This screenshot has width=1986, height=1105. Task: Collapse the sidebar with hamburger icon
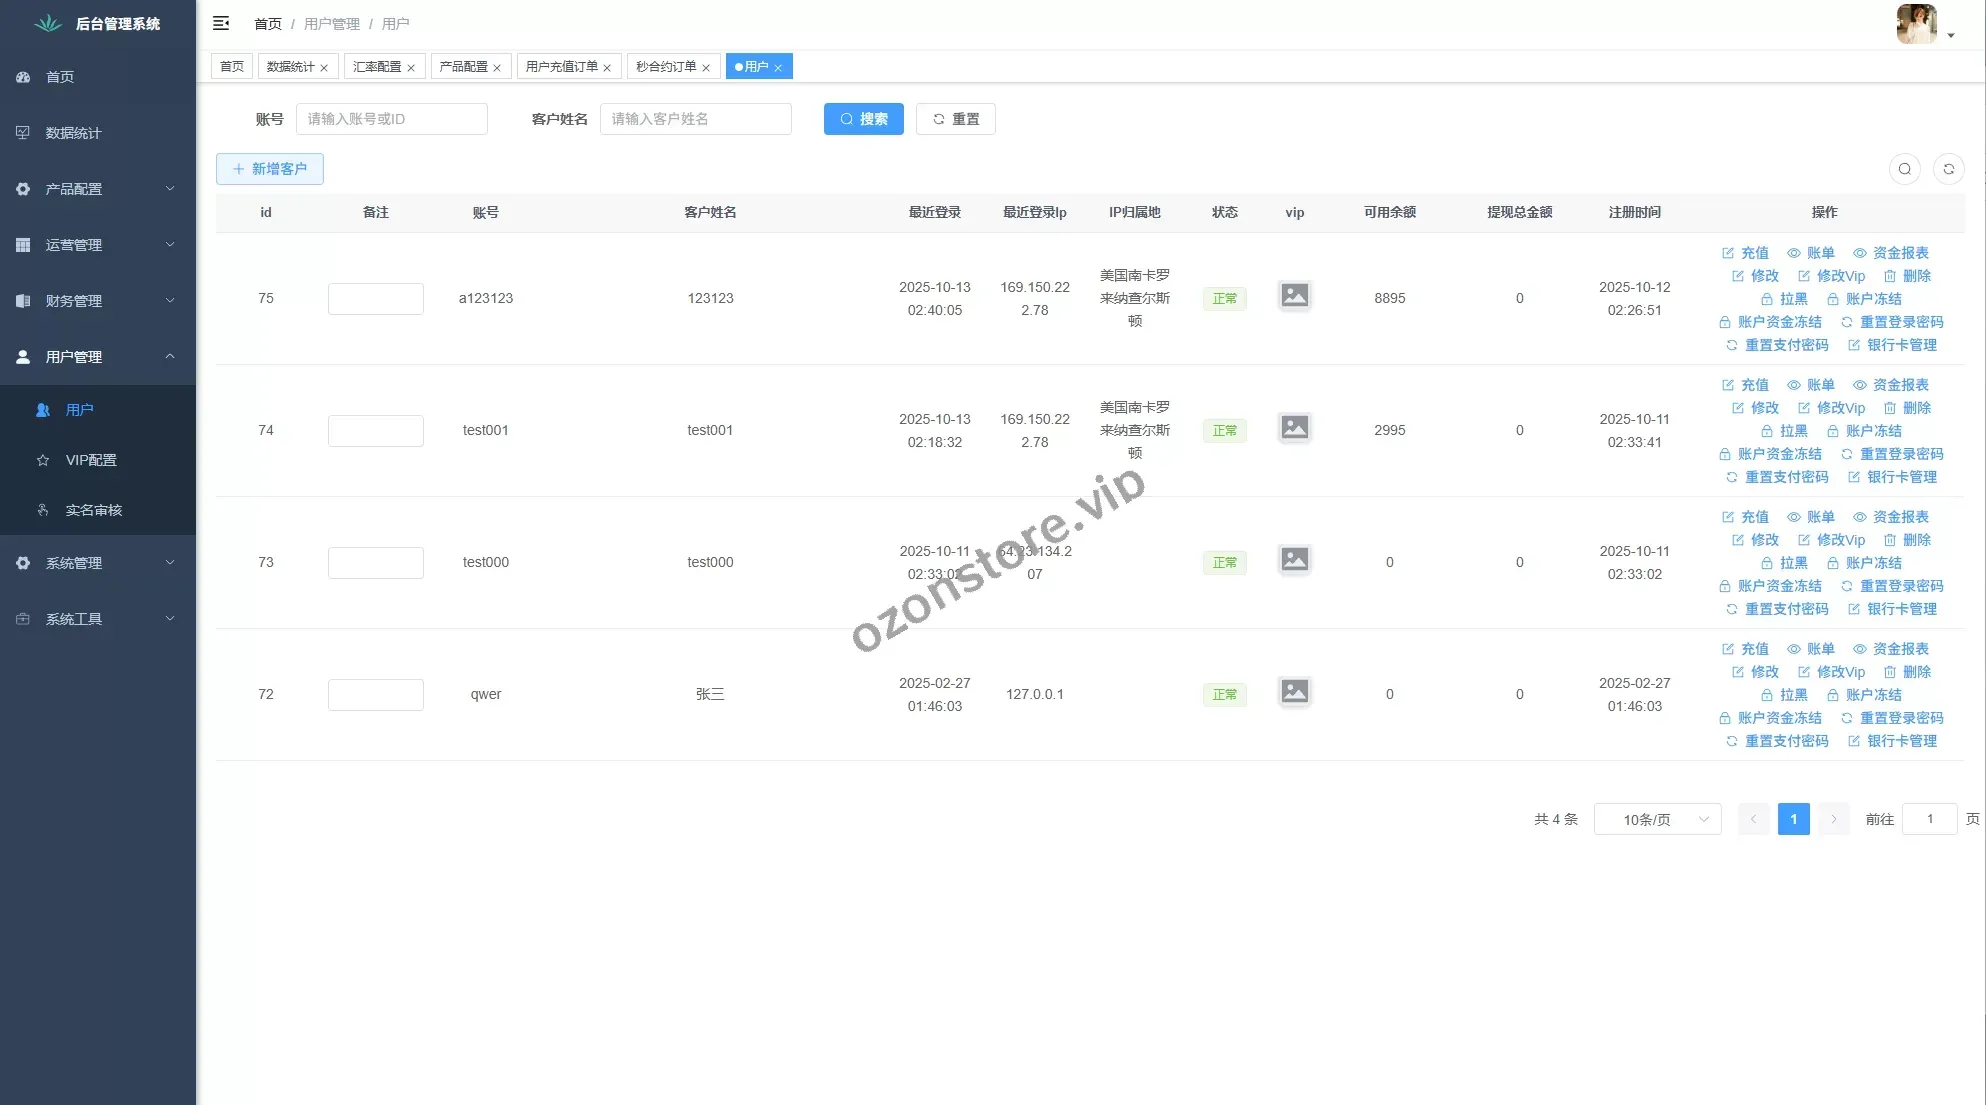221,23
